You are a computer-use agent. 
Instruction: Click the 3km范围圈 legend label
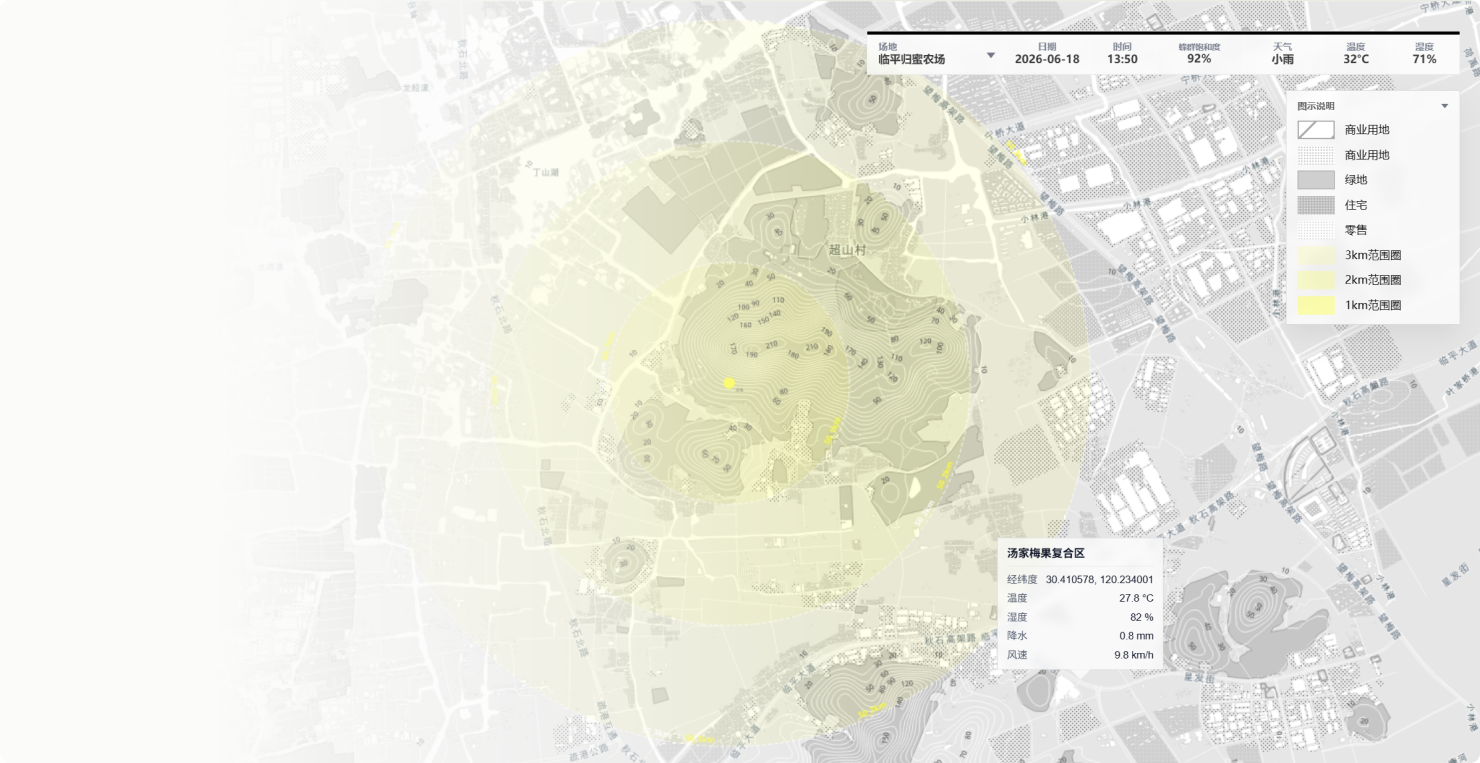(1373, 255)
